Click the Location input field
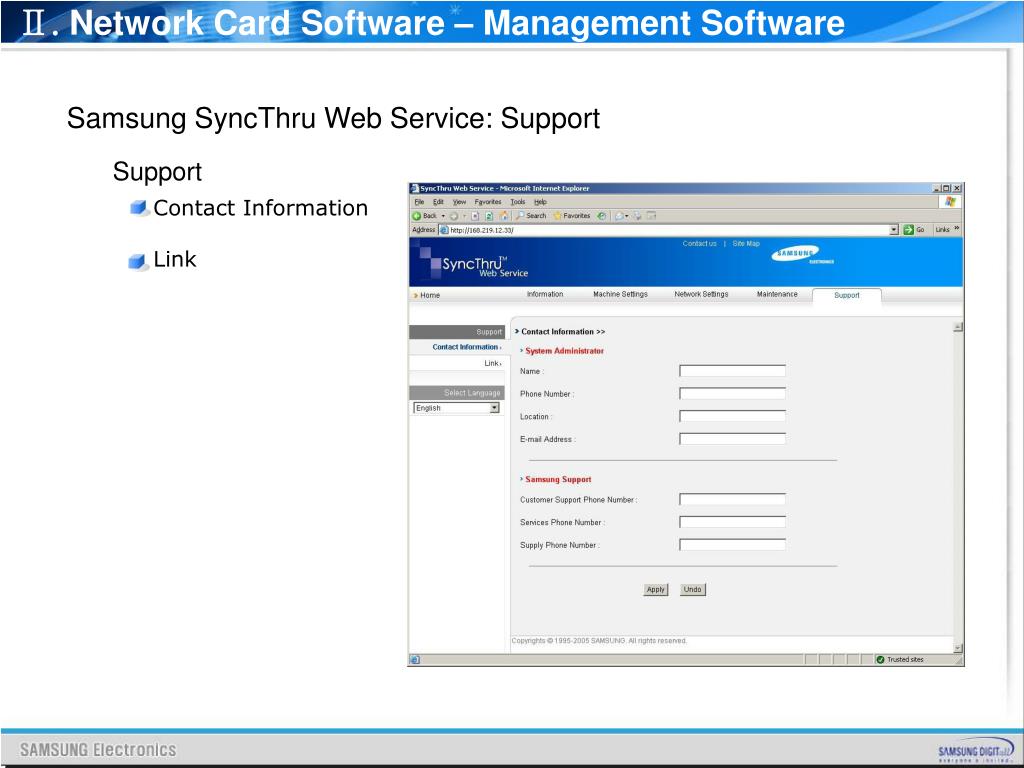1024x768 pixels. 732,417
